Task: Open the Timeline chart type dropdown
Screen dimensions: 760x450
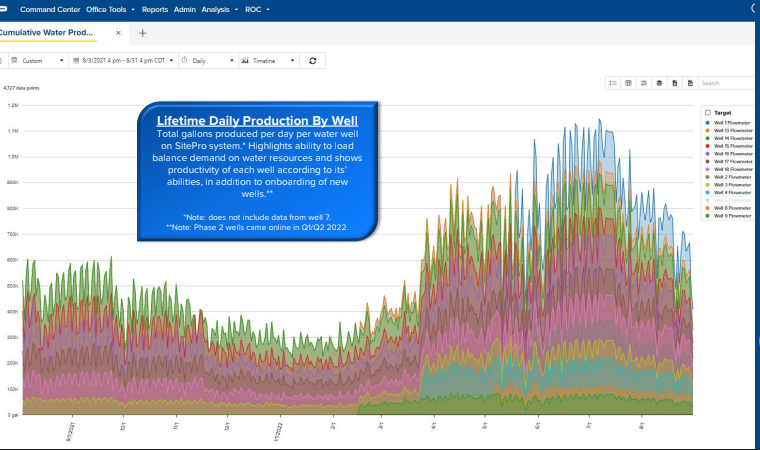Action: [x=270, y=61]
